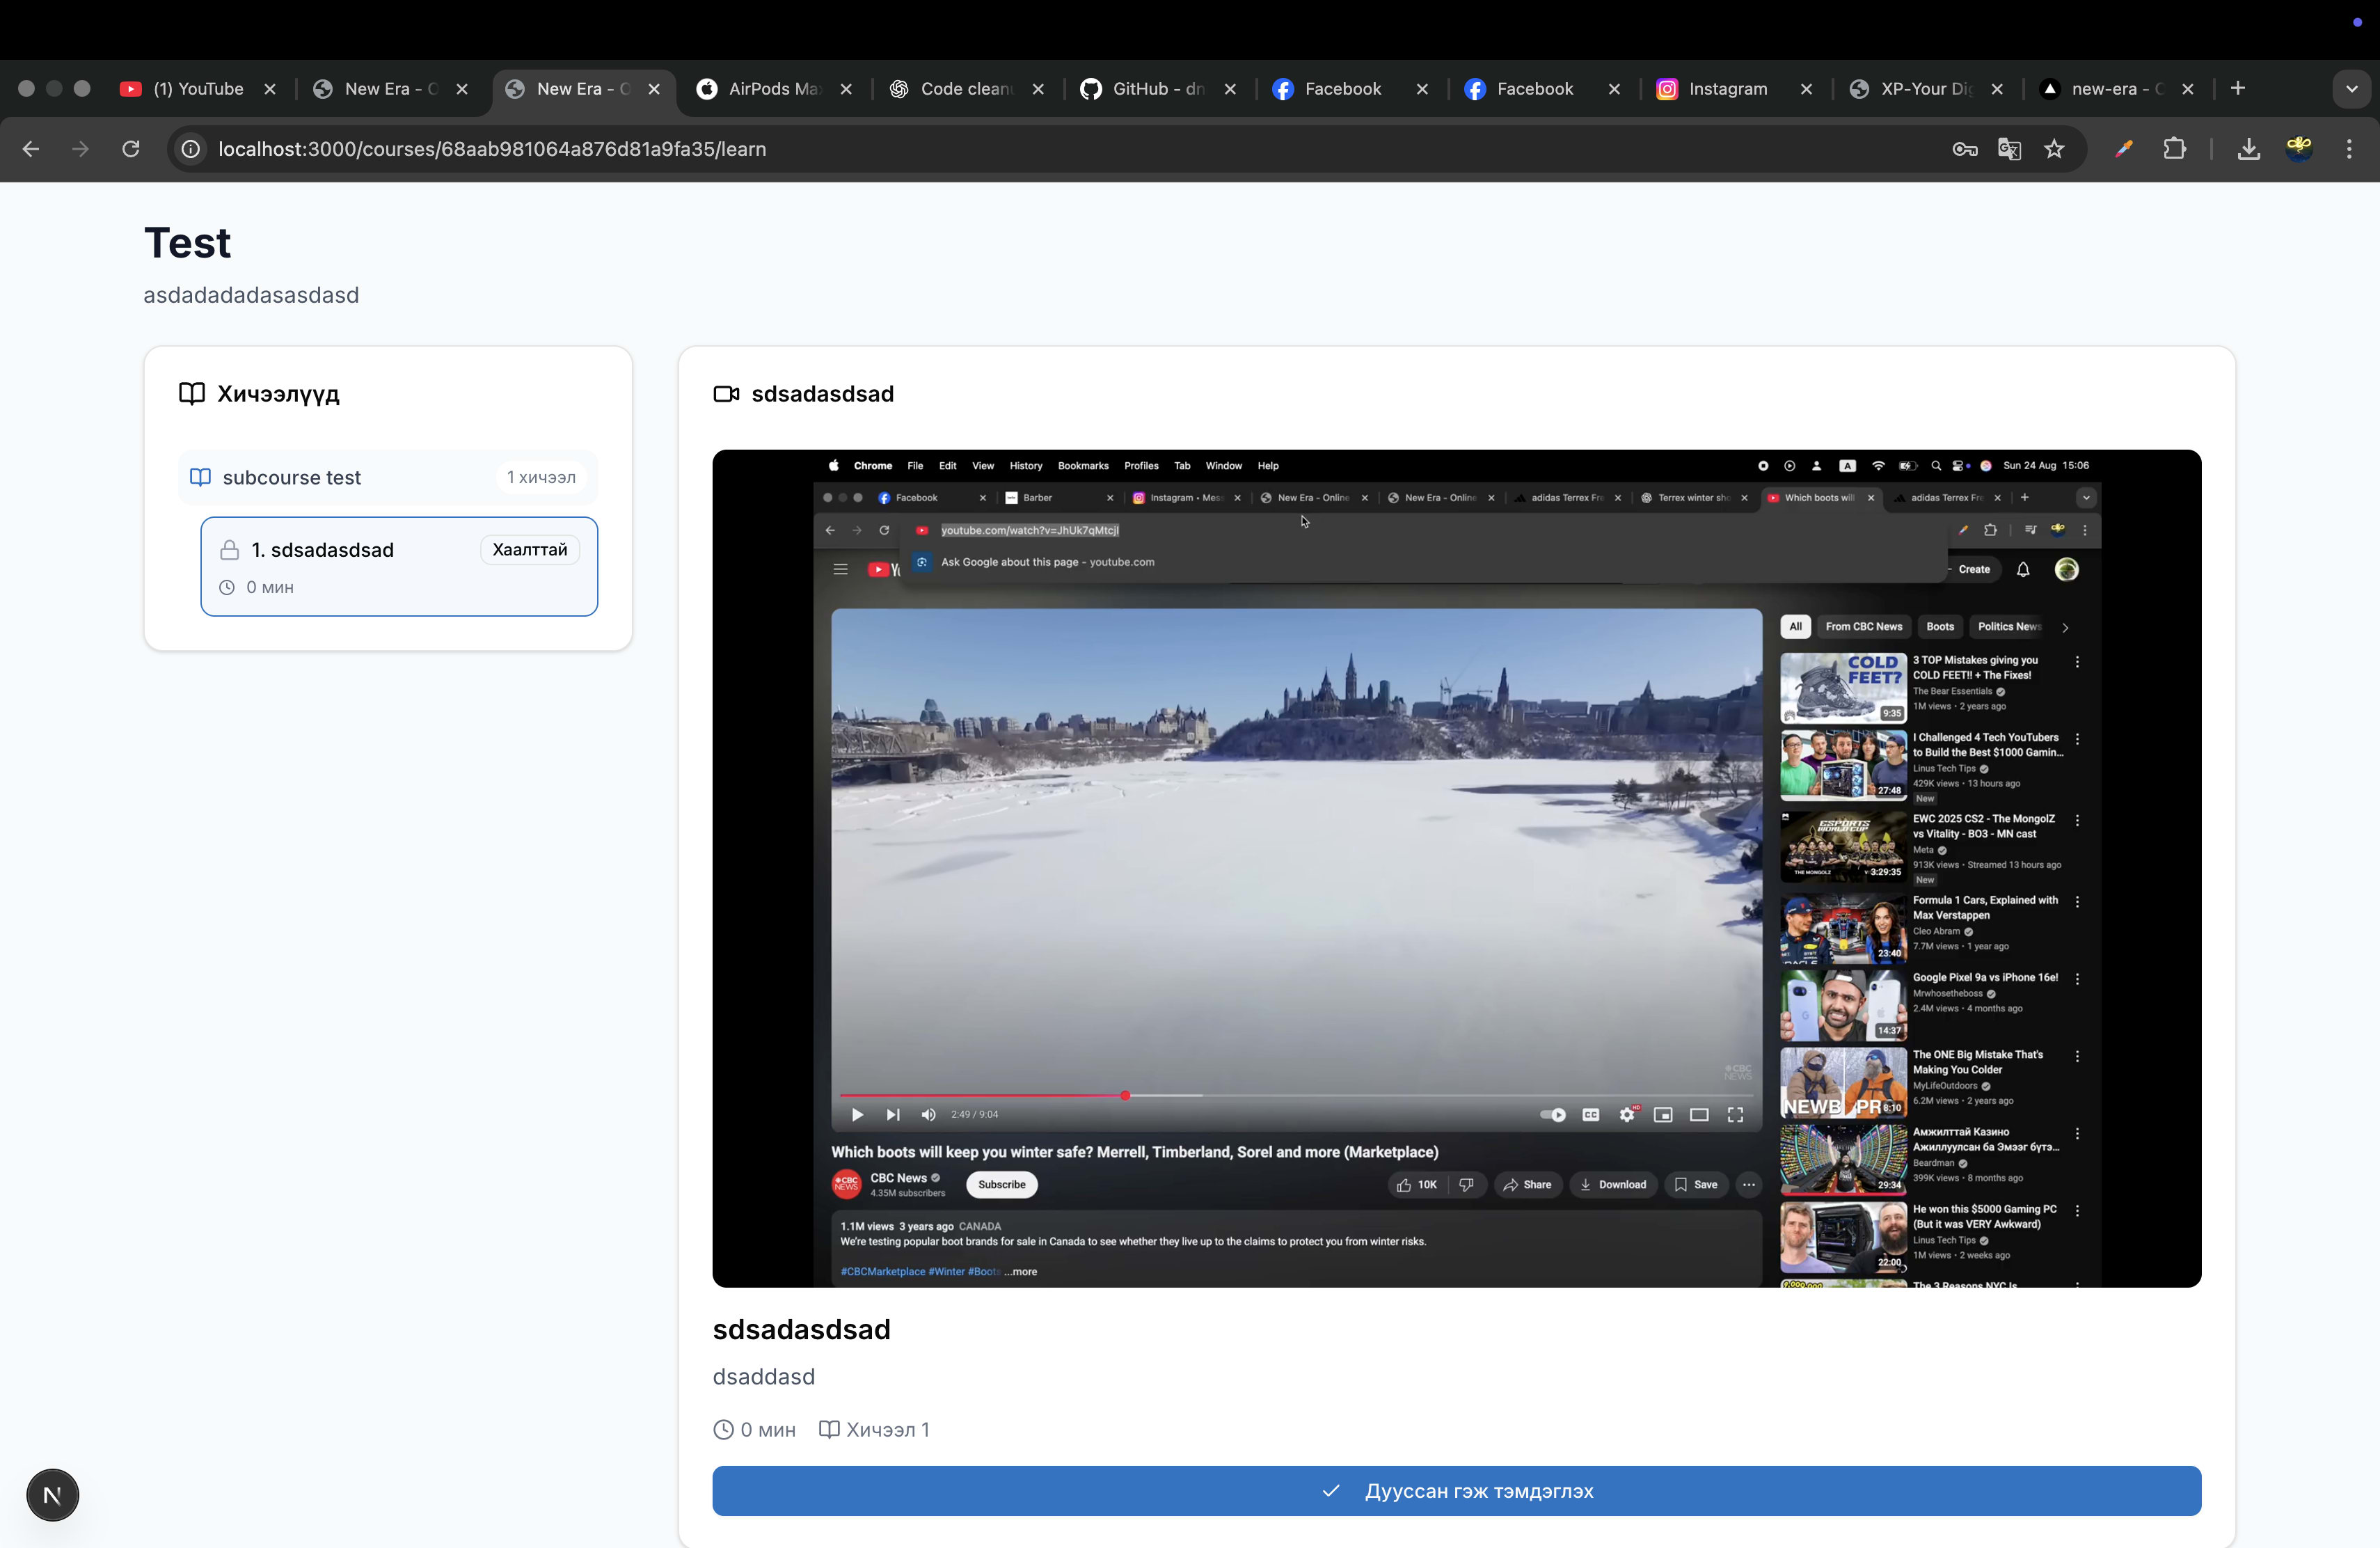Bookmark this page with the star icon

tap(2054, 149)
